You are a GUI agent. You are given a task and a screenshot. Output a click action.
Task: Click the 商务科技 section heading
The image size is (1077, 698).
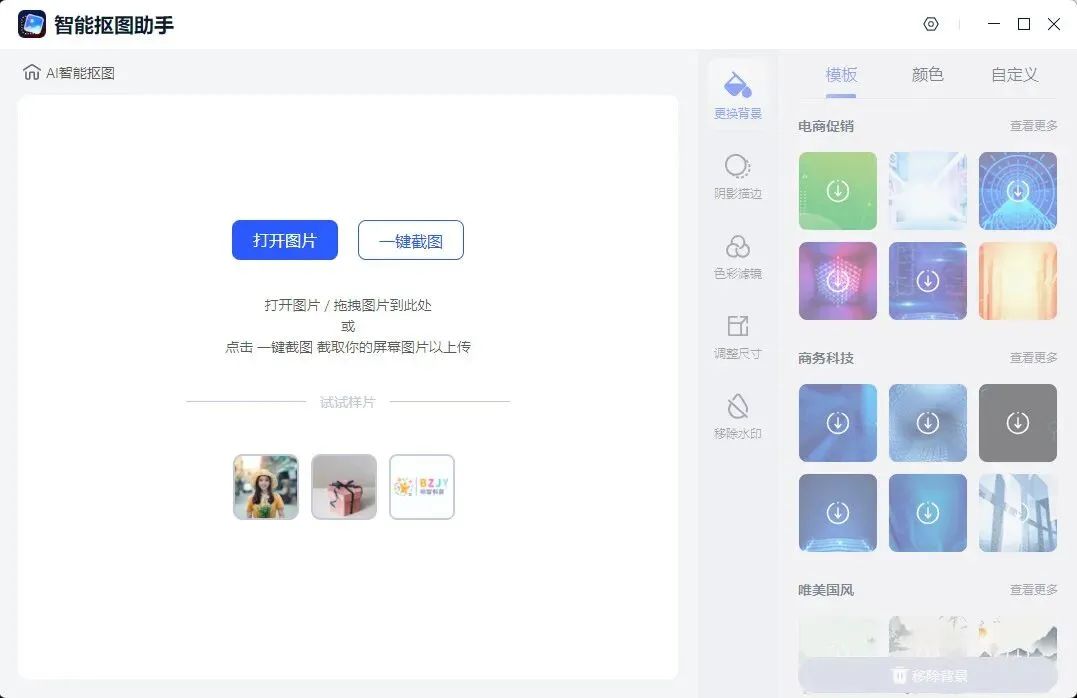pyautogui.click(x=826, y=358)
